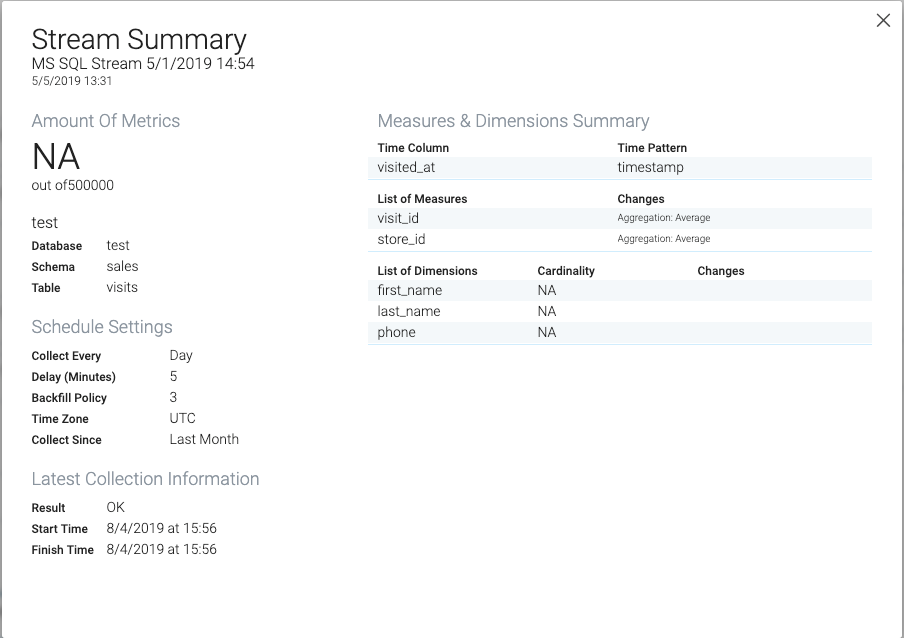
Task: Select the Stream Summary title
Action: click(139, 40)
